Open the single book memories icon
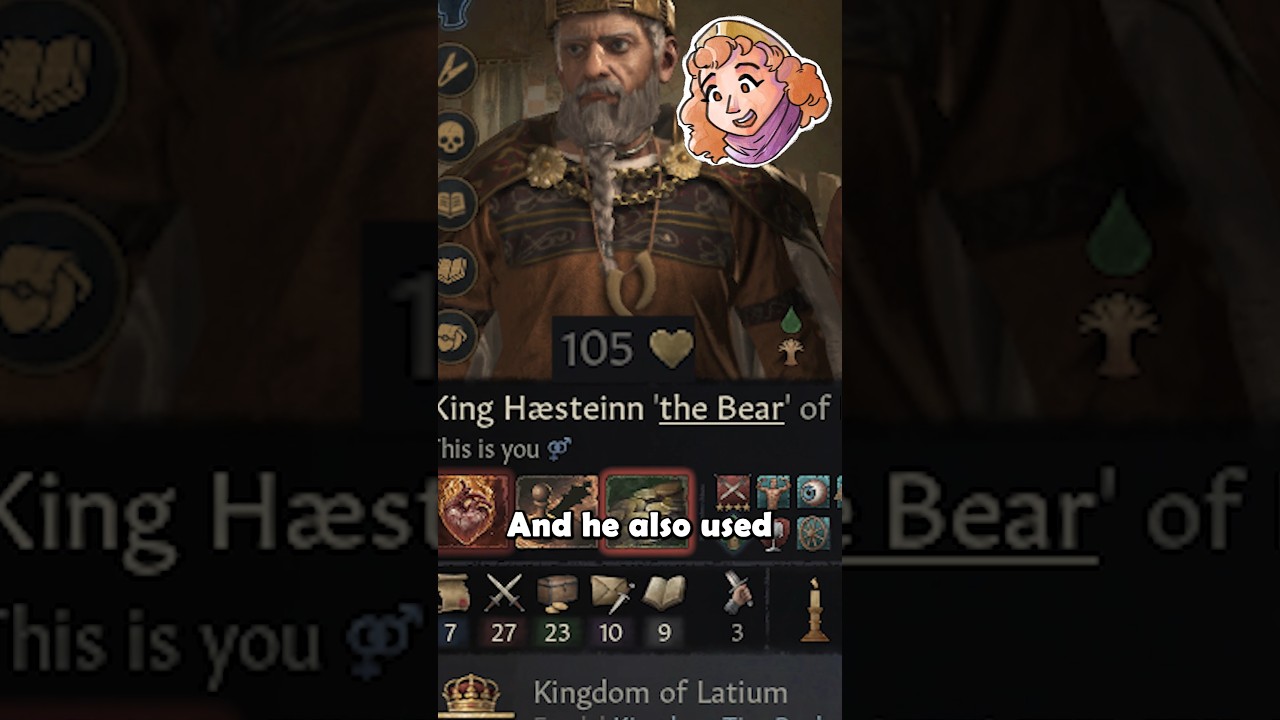Viewport: 1280px width, 720px height. [x=455, y=203]
